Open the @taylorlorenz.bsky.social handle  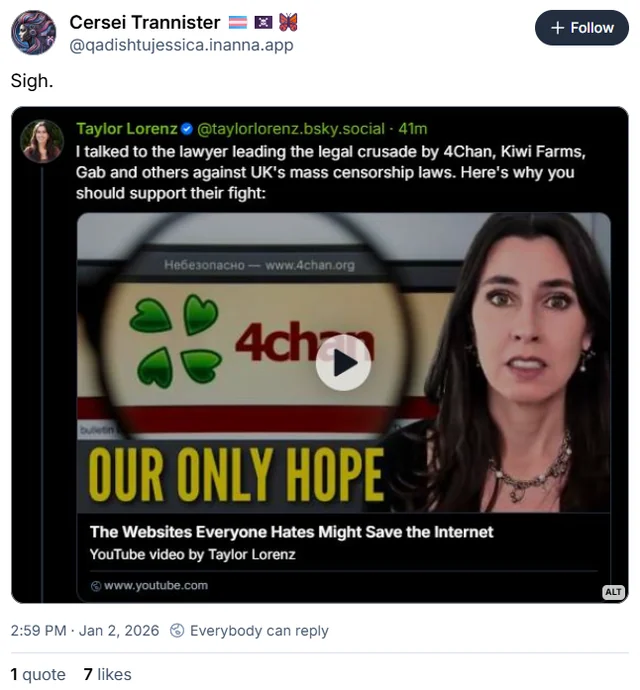(291, 129)
